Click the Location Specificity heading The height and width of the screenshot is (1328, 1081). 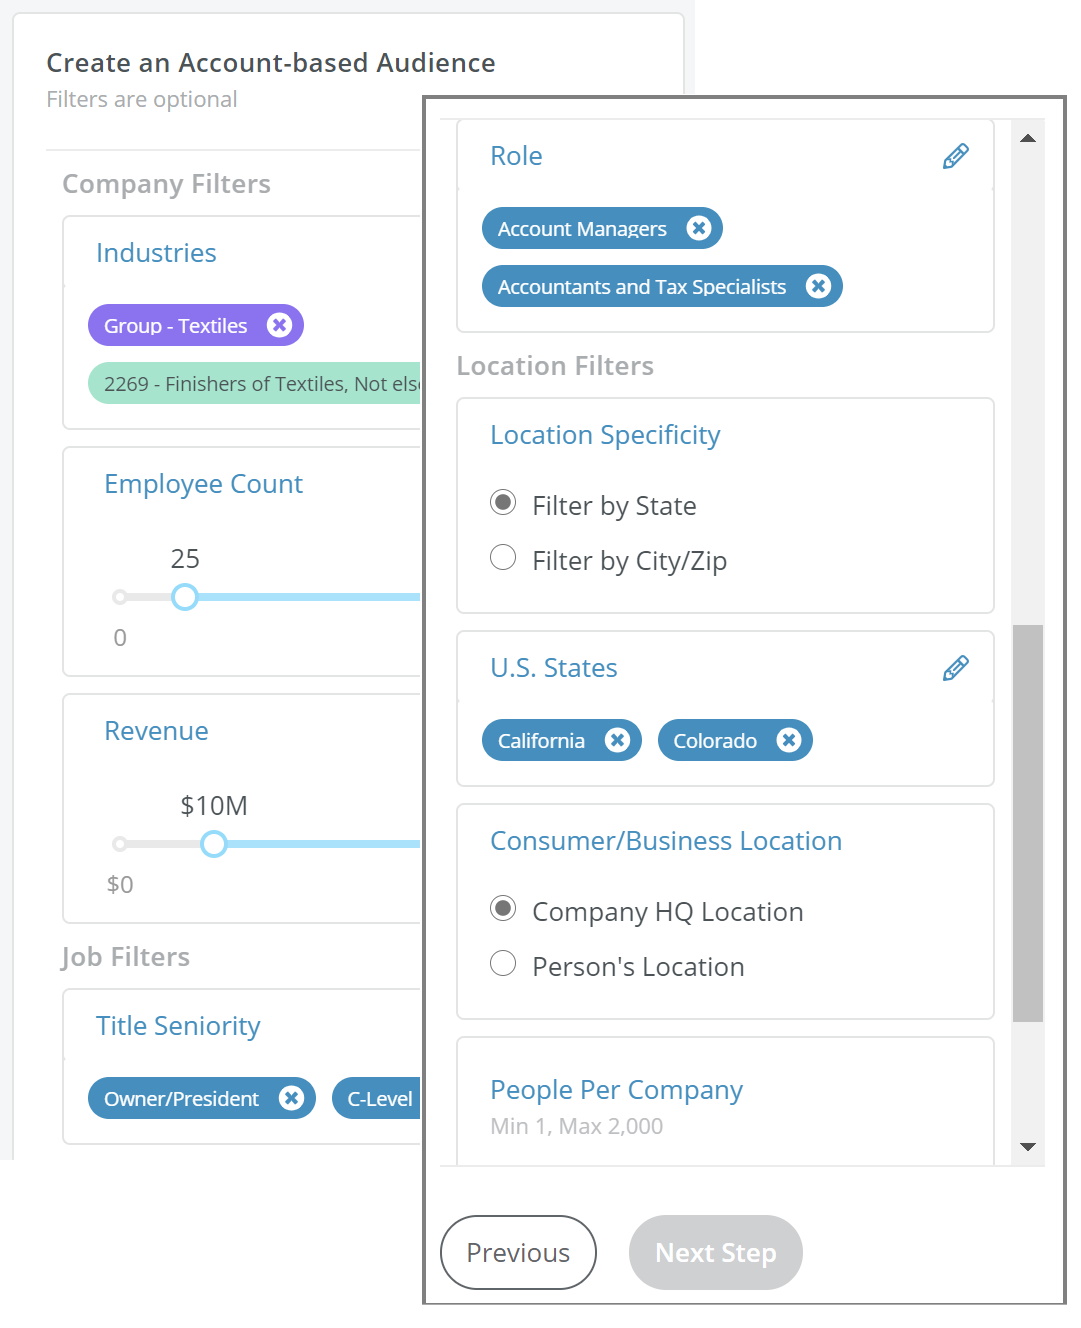coord(605,435)
